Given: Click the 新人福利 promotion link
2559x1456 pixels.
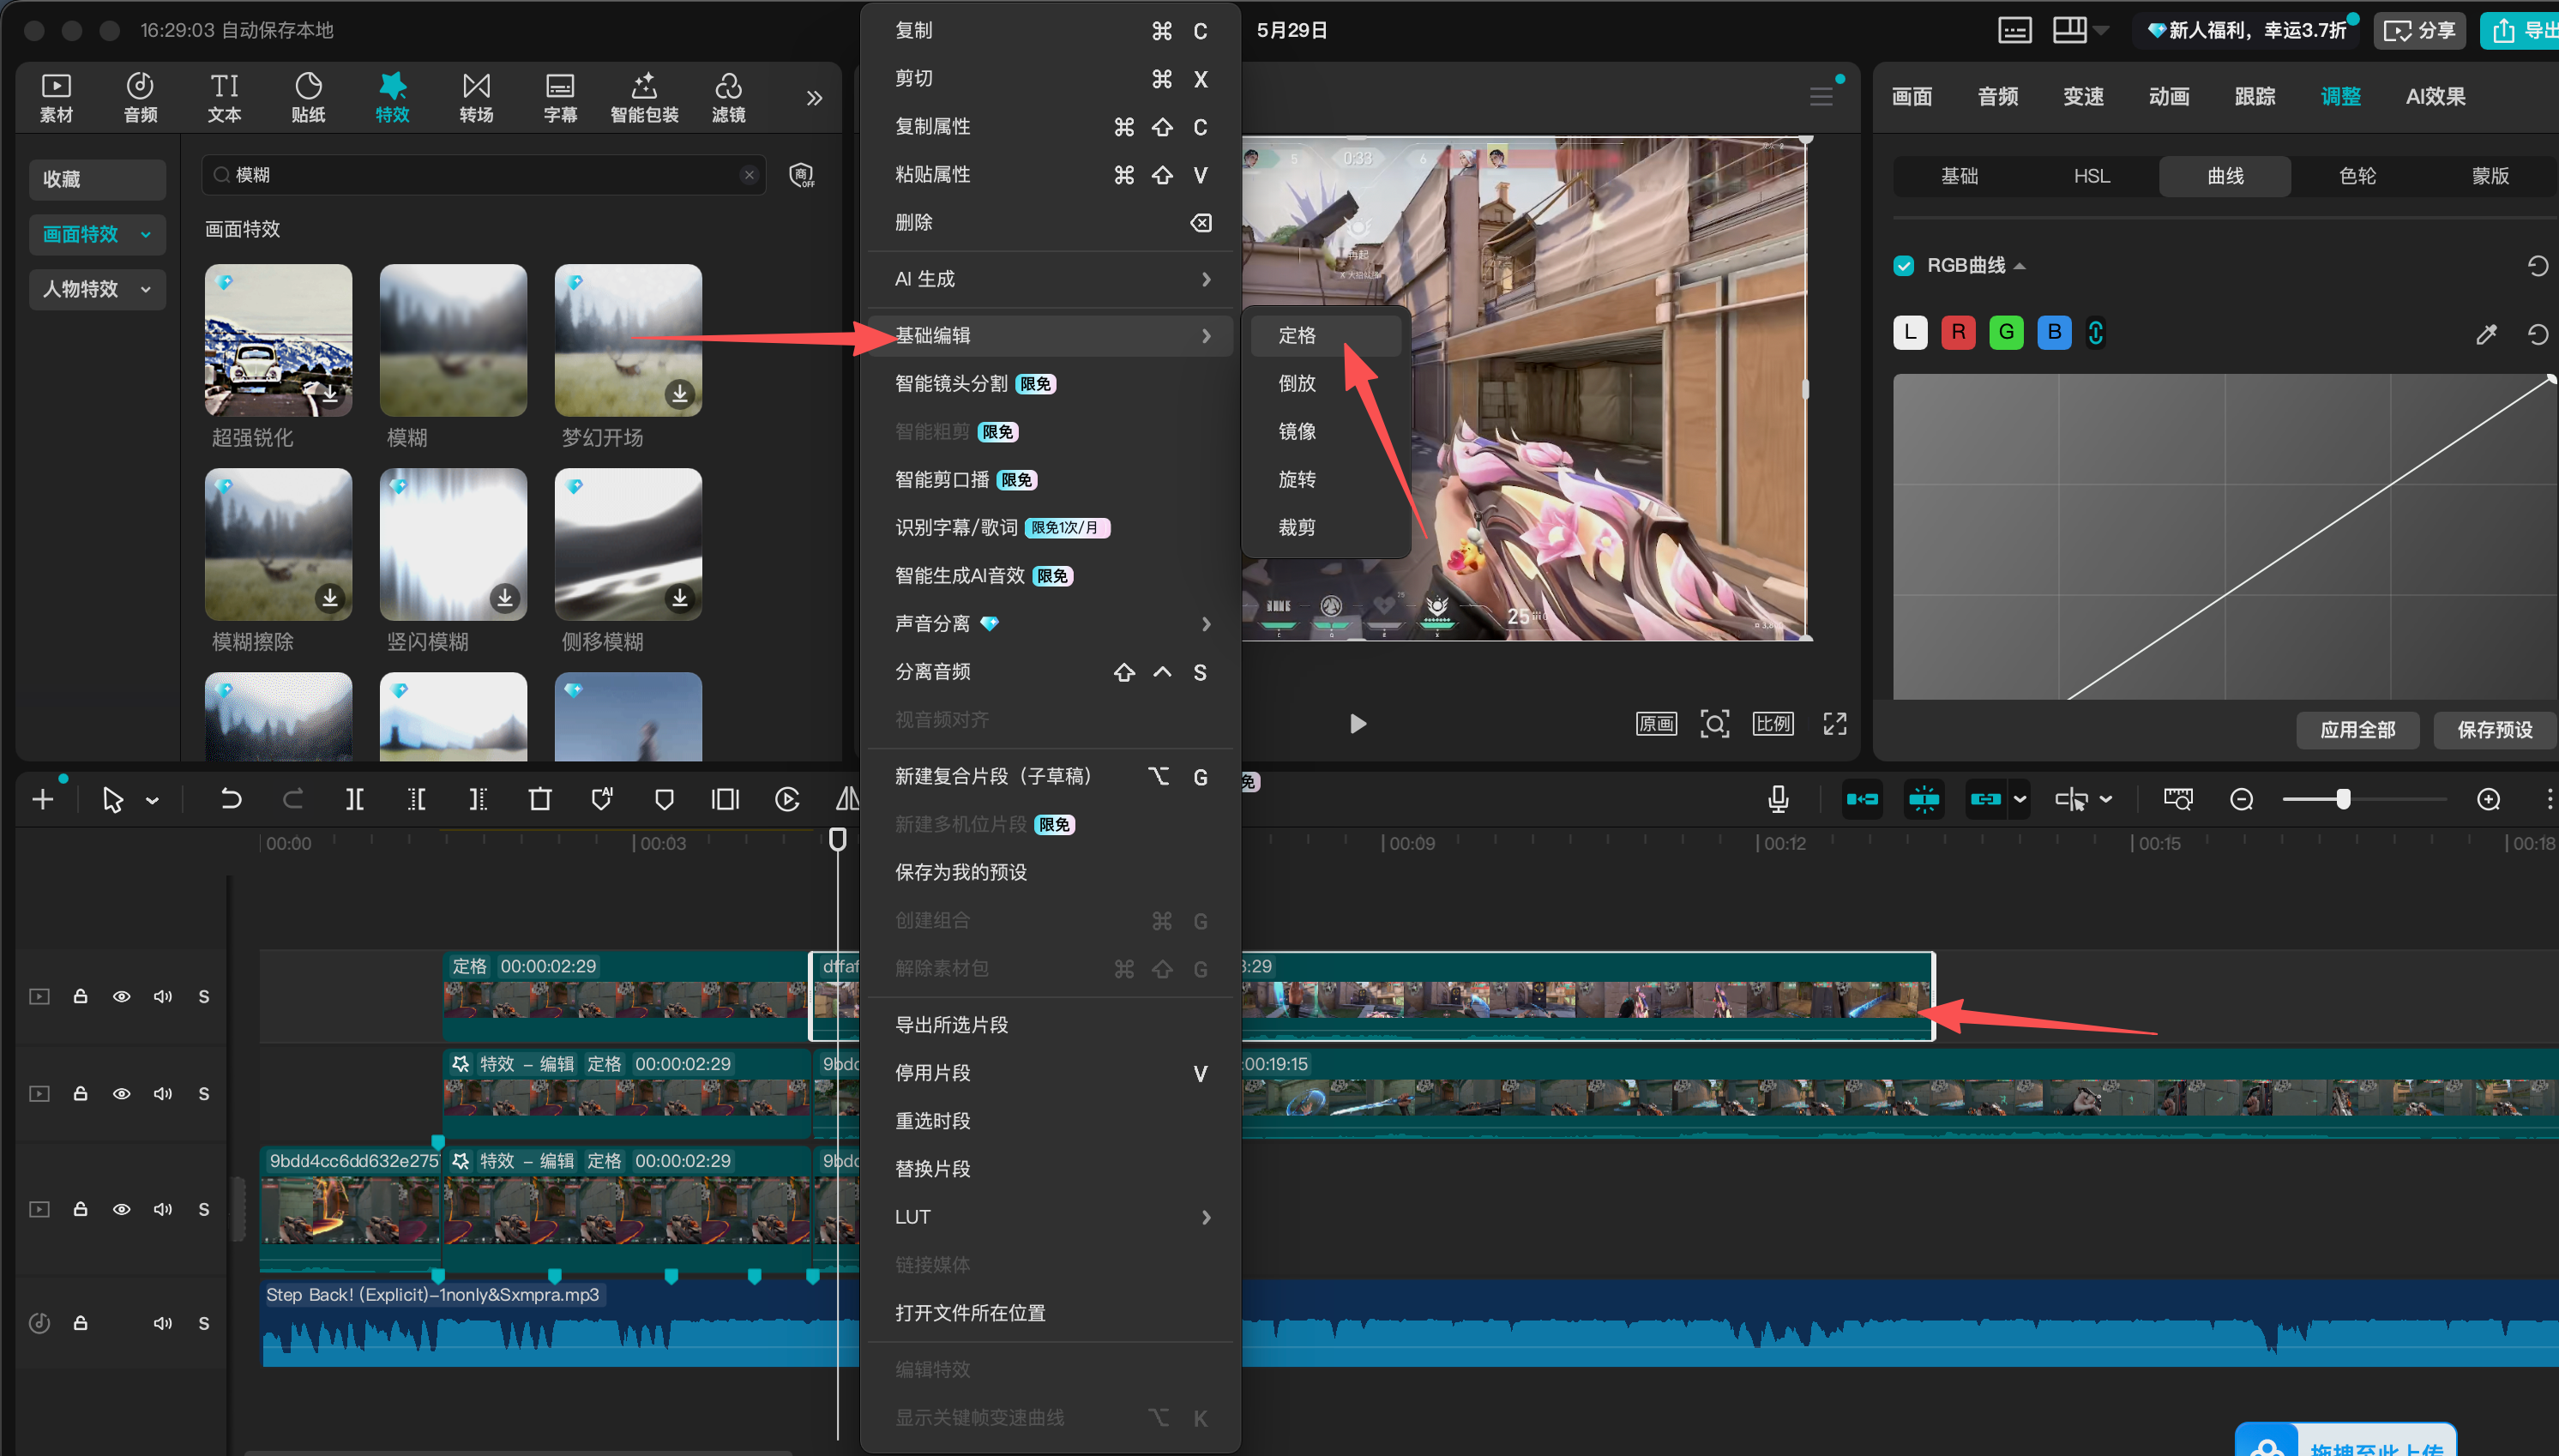Looking at the screenshot, I should click(2245, 30).
